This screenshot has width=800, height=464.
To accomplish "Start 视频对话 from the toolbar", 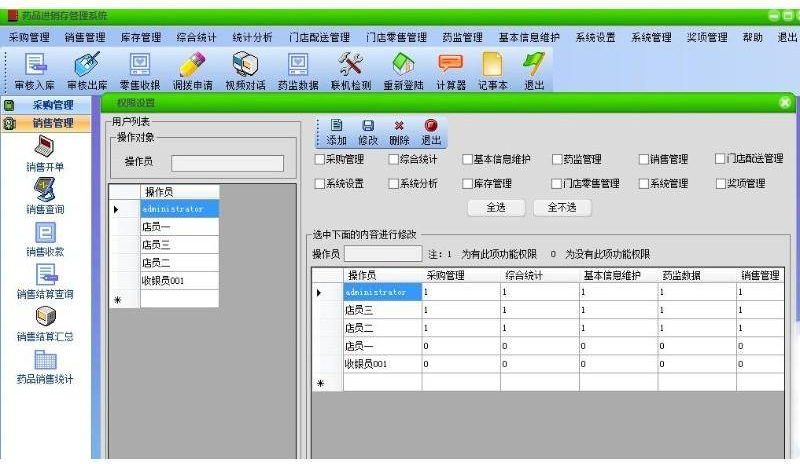I will [245, 71].
